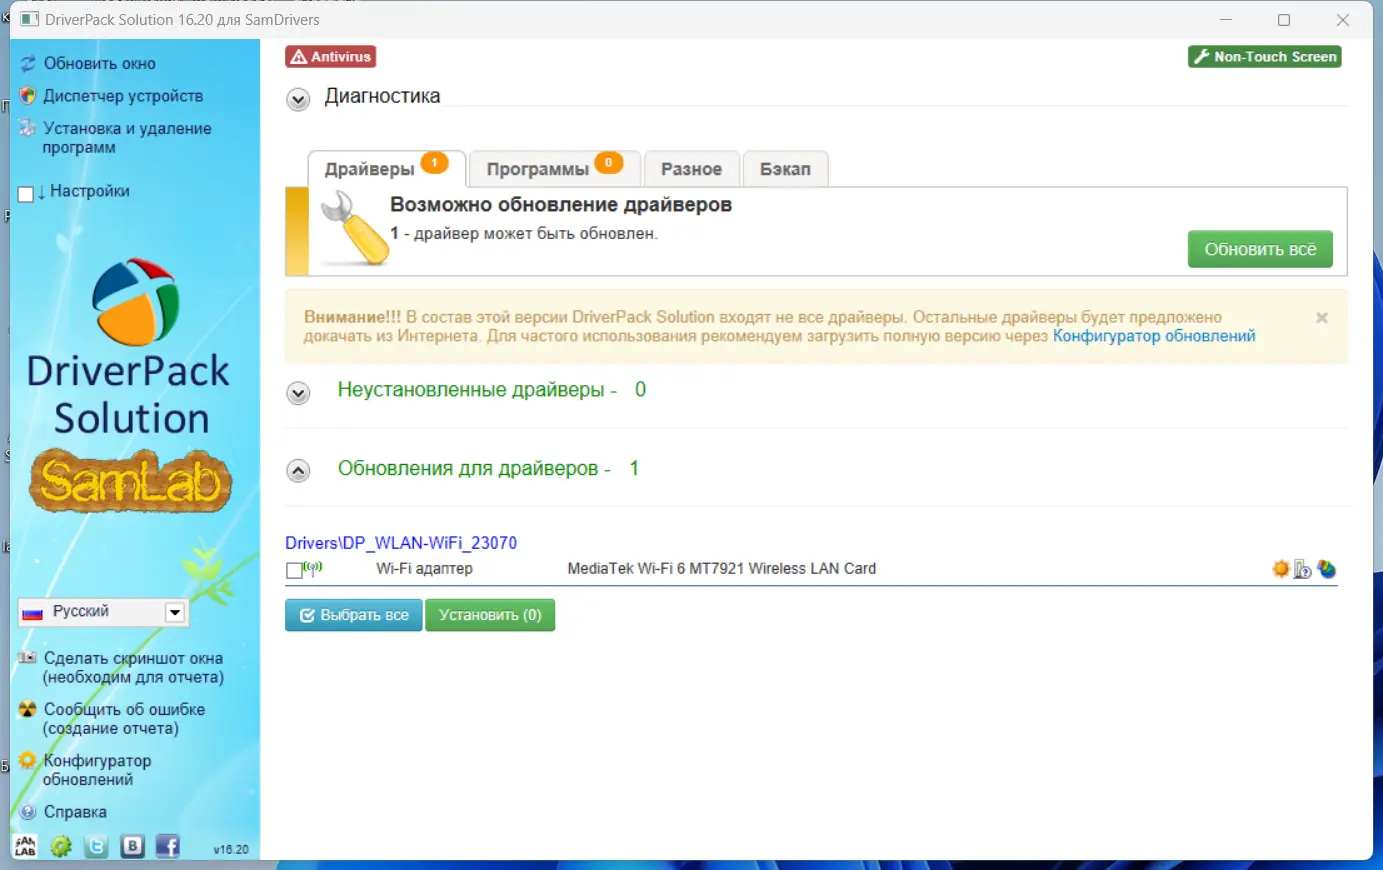Screen dimensions: 1383x870
Task: Open the Facebook icon in the sidebar
Action: pyautogui.click(x=167, y=847)
